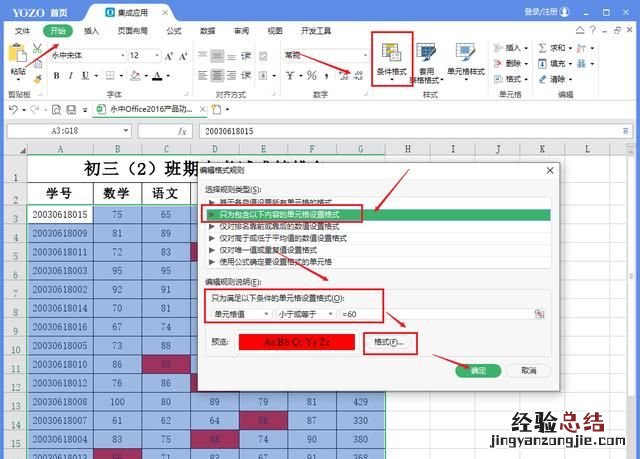The image size is (640, 459).
Task: Click the undo arrow in quick toolbar
Action: click(x=13, y=109)
